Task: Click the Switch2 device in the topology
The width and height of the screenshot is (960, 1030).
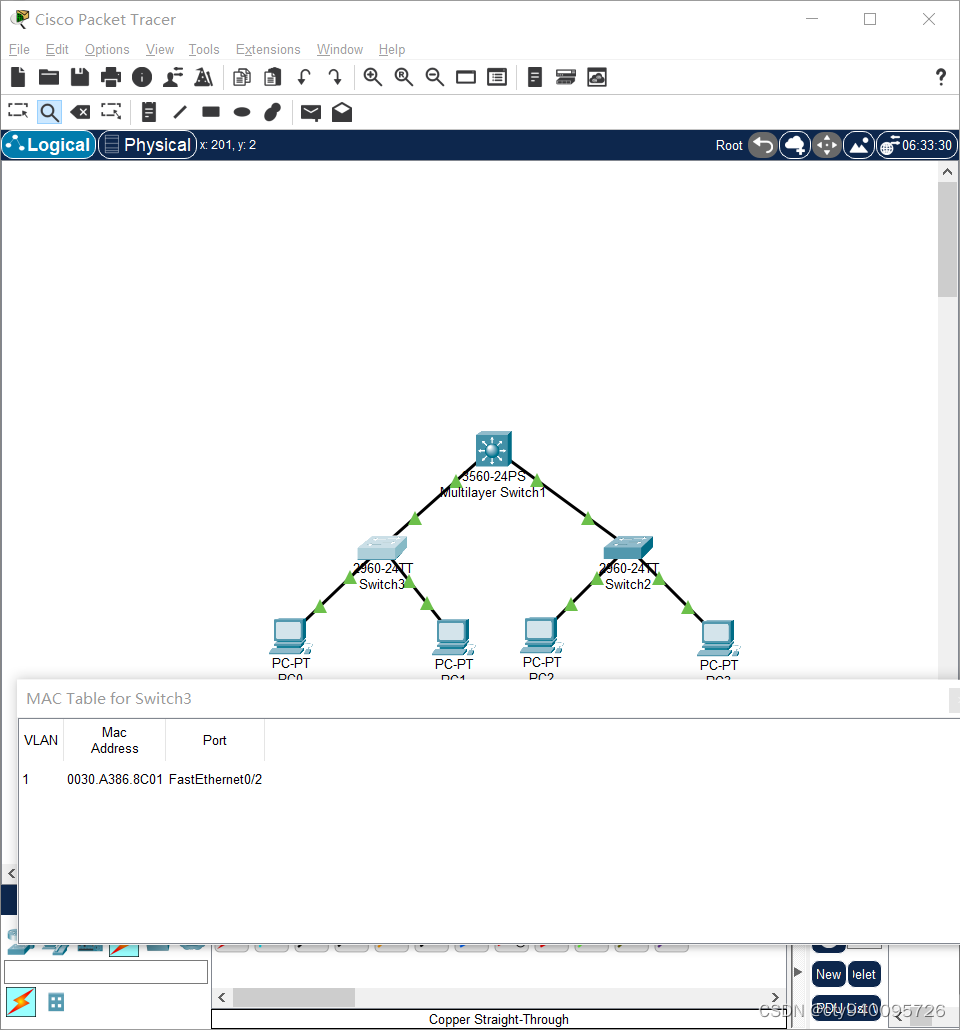Action: click(628, 548)
